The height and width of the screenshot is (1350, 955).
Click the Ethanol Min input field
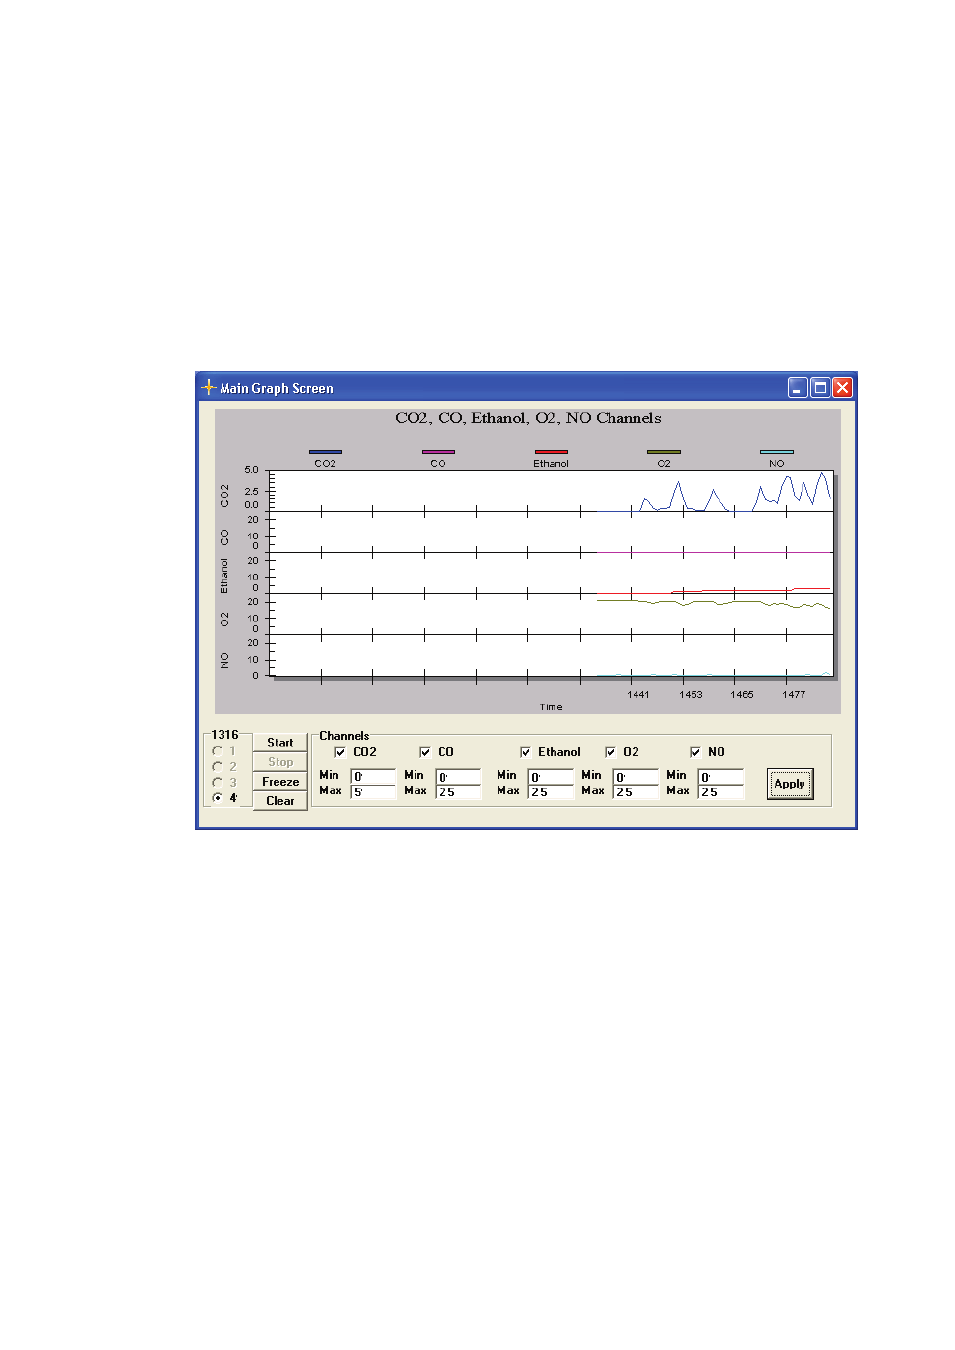coord(551,776)
